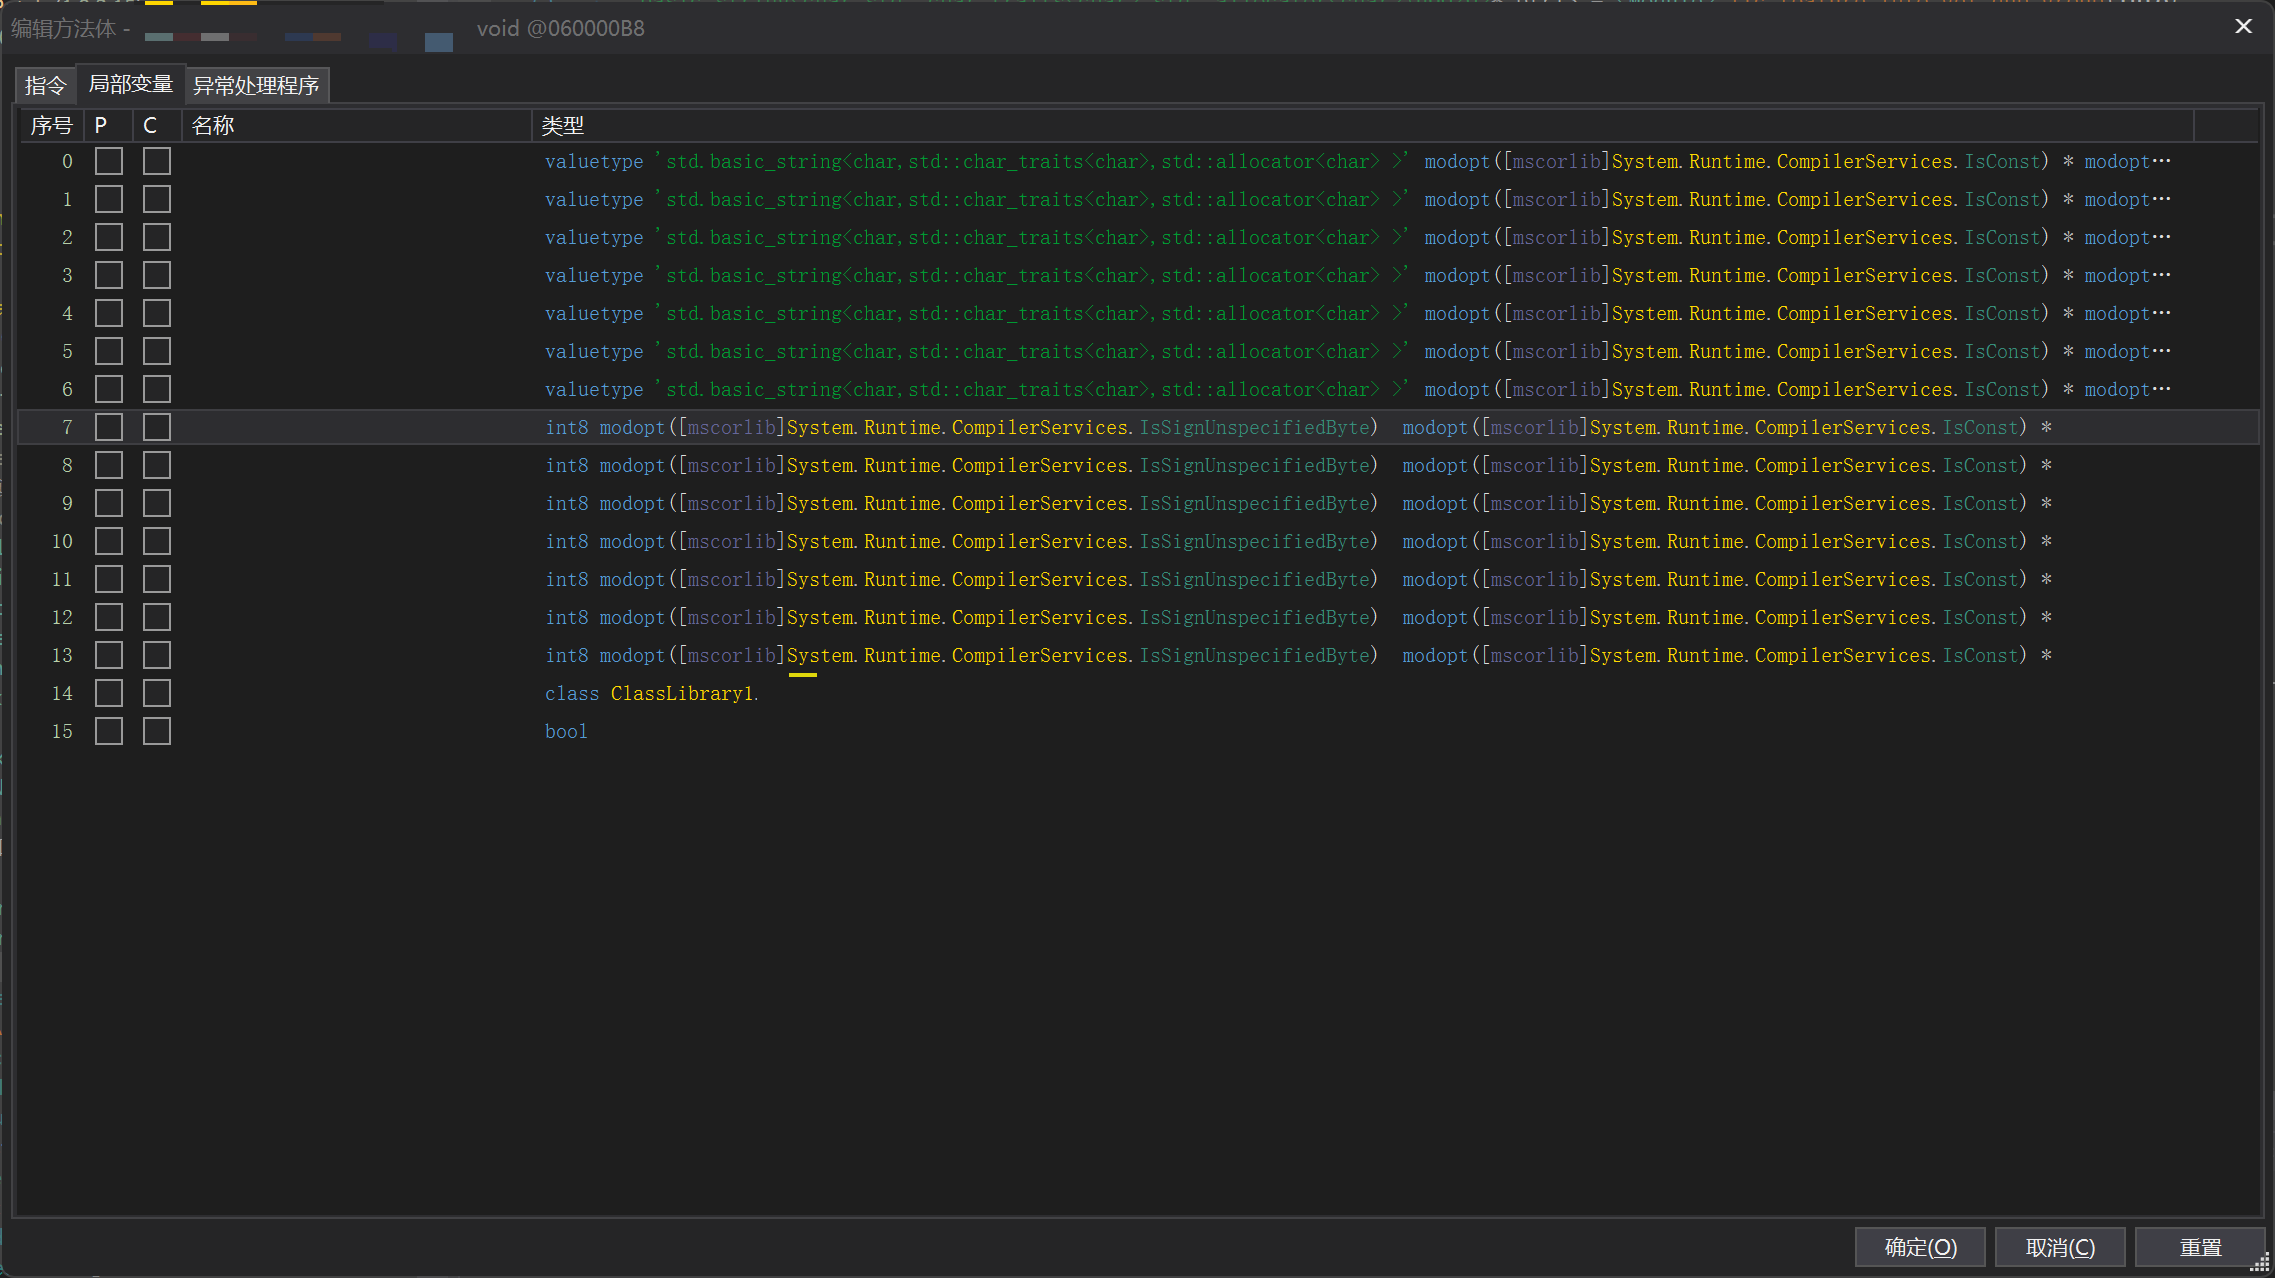Click the 取消(C) button
Viewport: 2275px width, 1278px height.
(2060, 1247)
